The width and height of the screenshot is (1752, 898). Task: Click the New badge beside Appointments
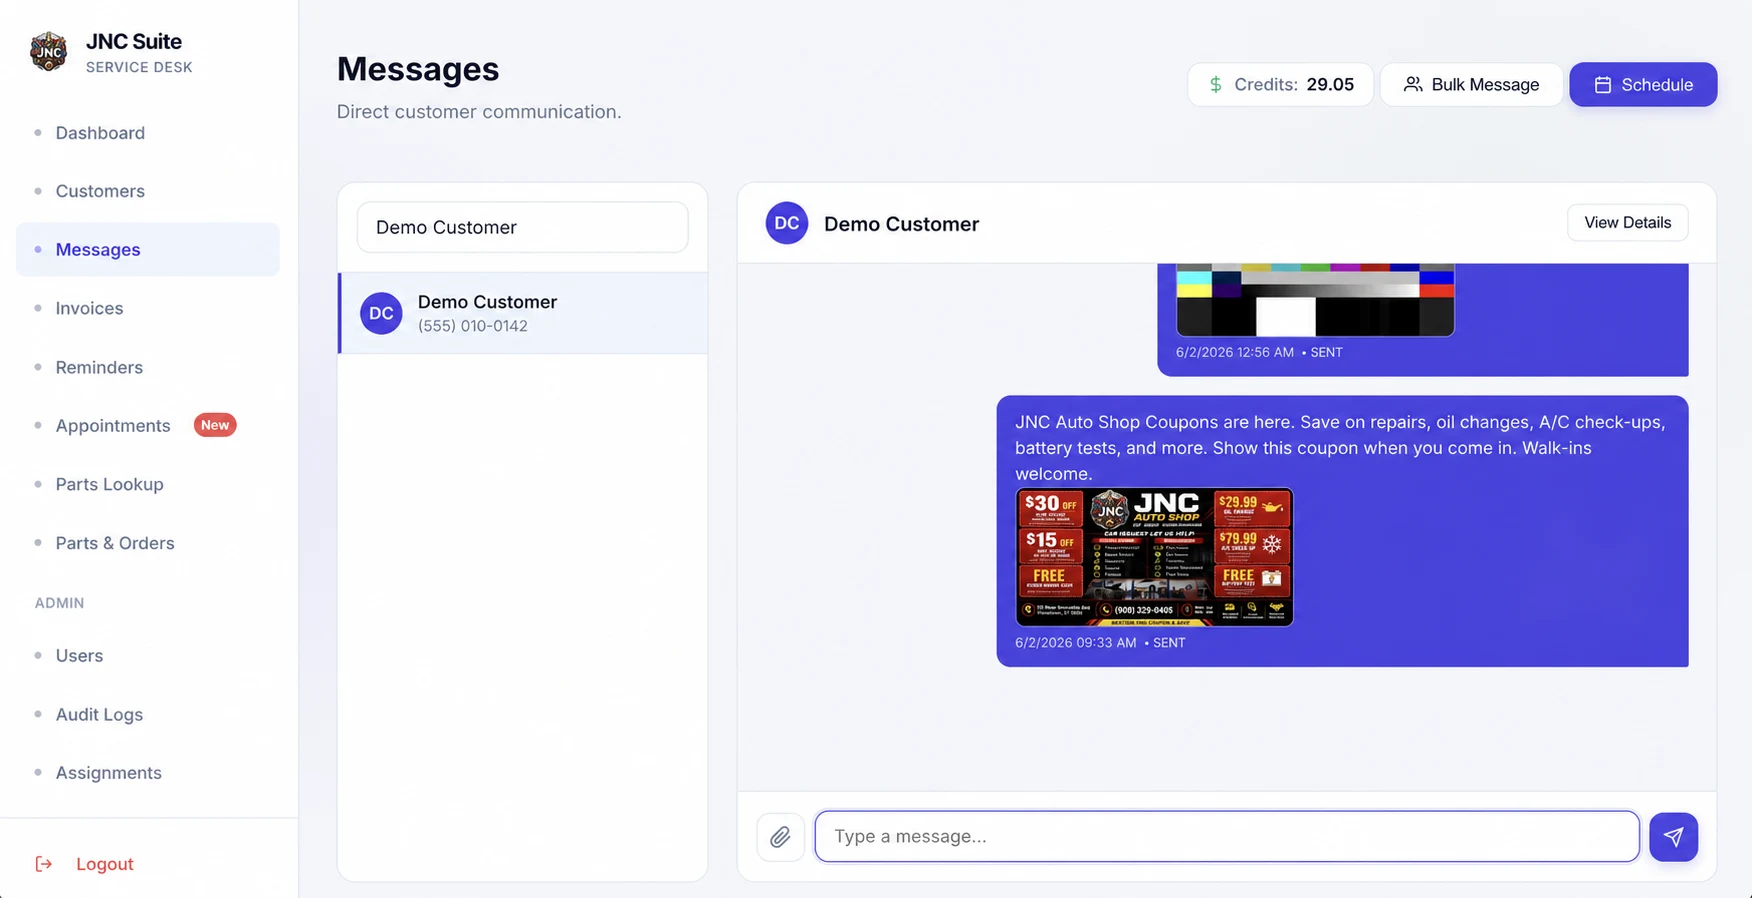(215, 425)
